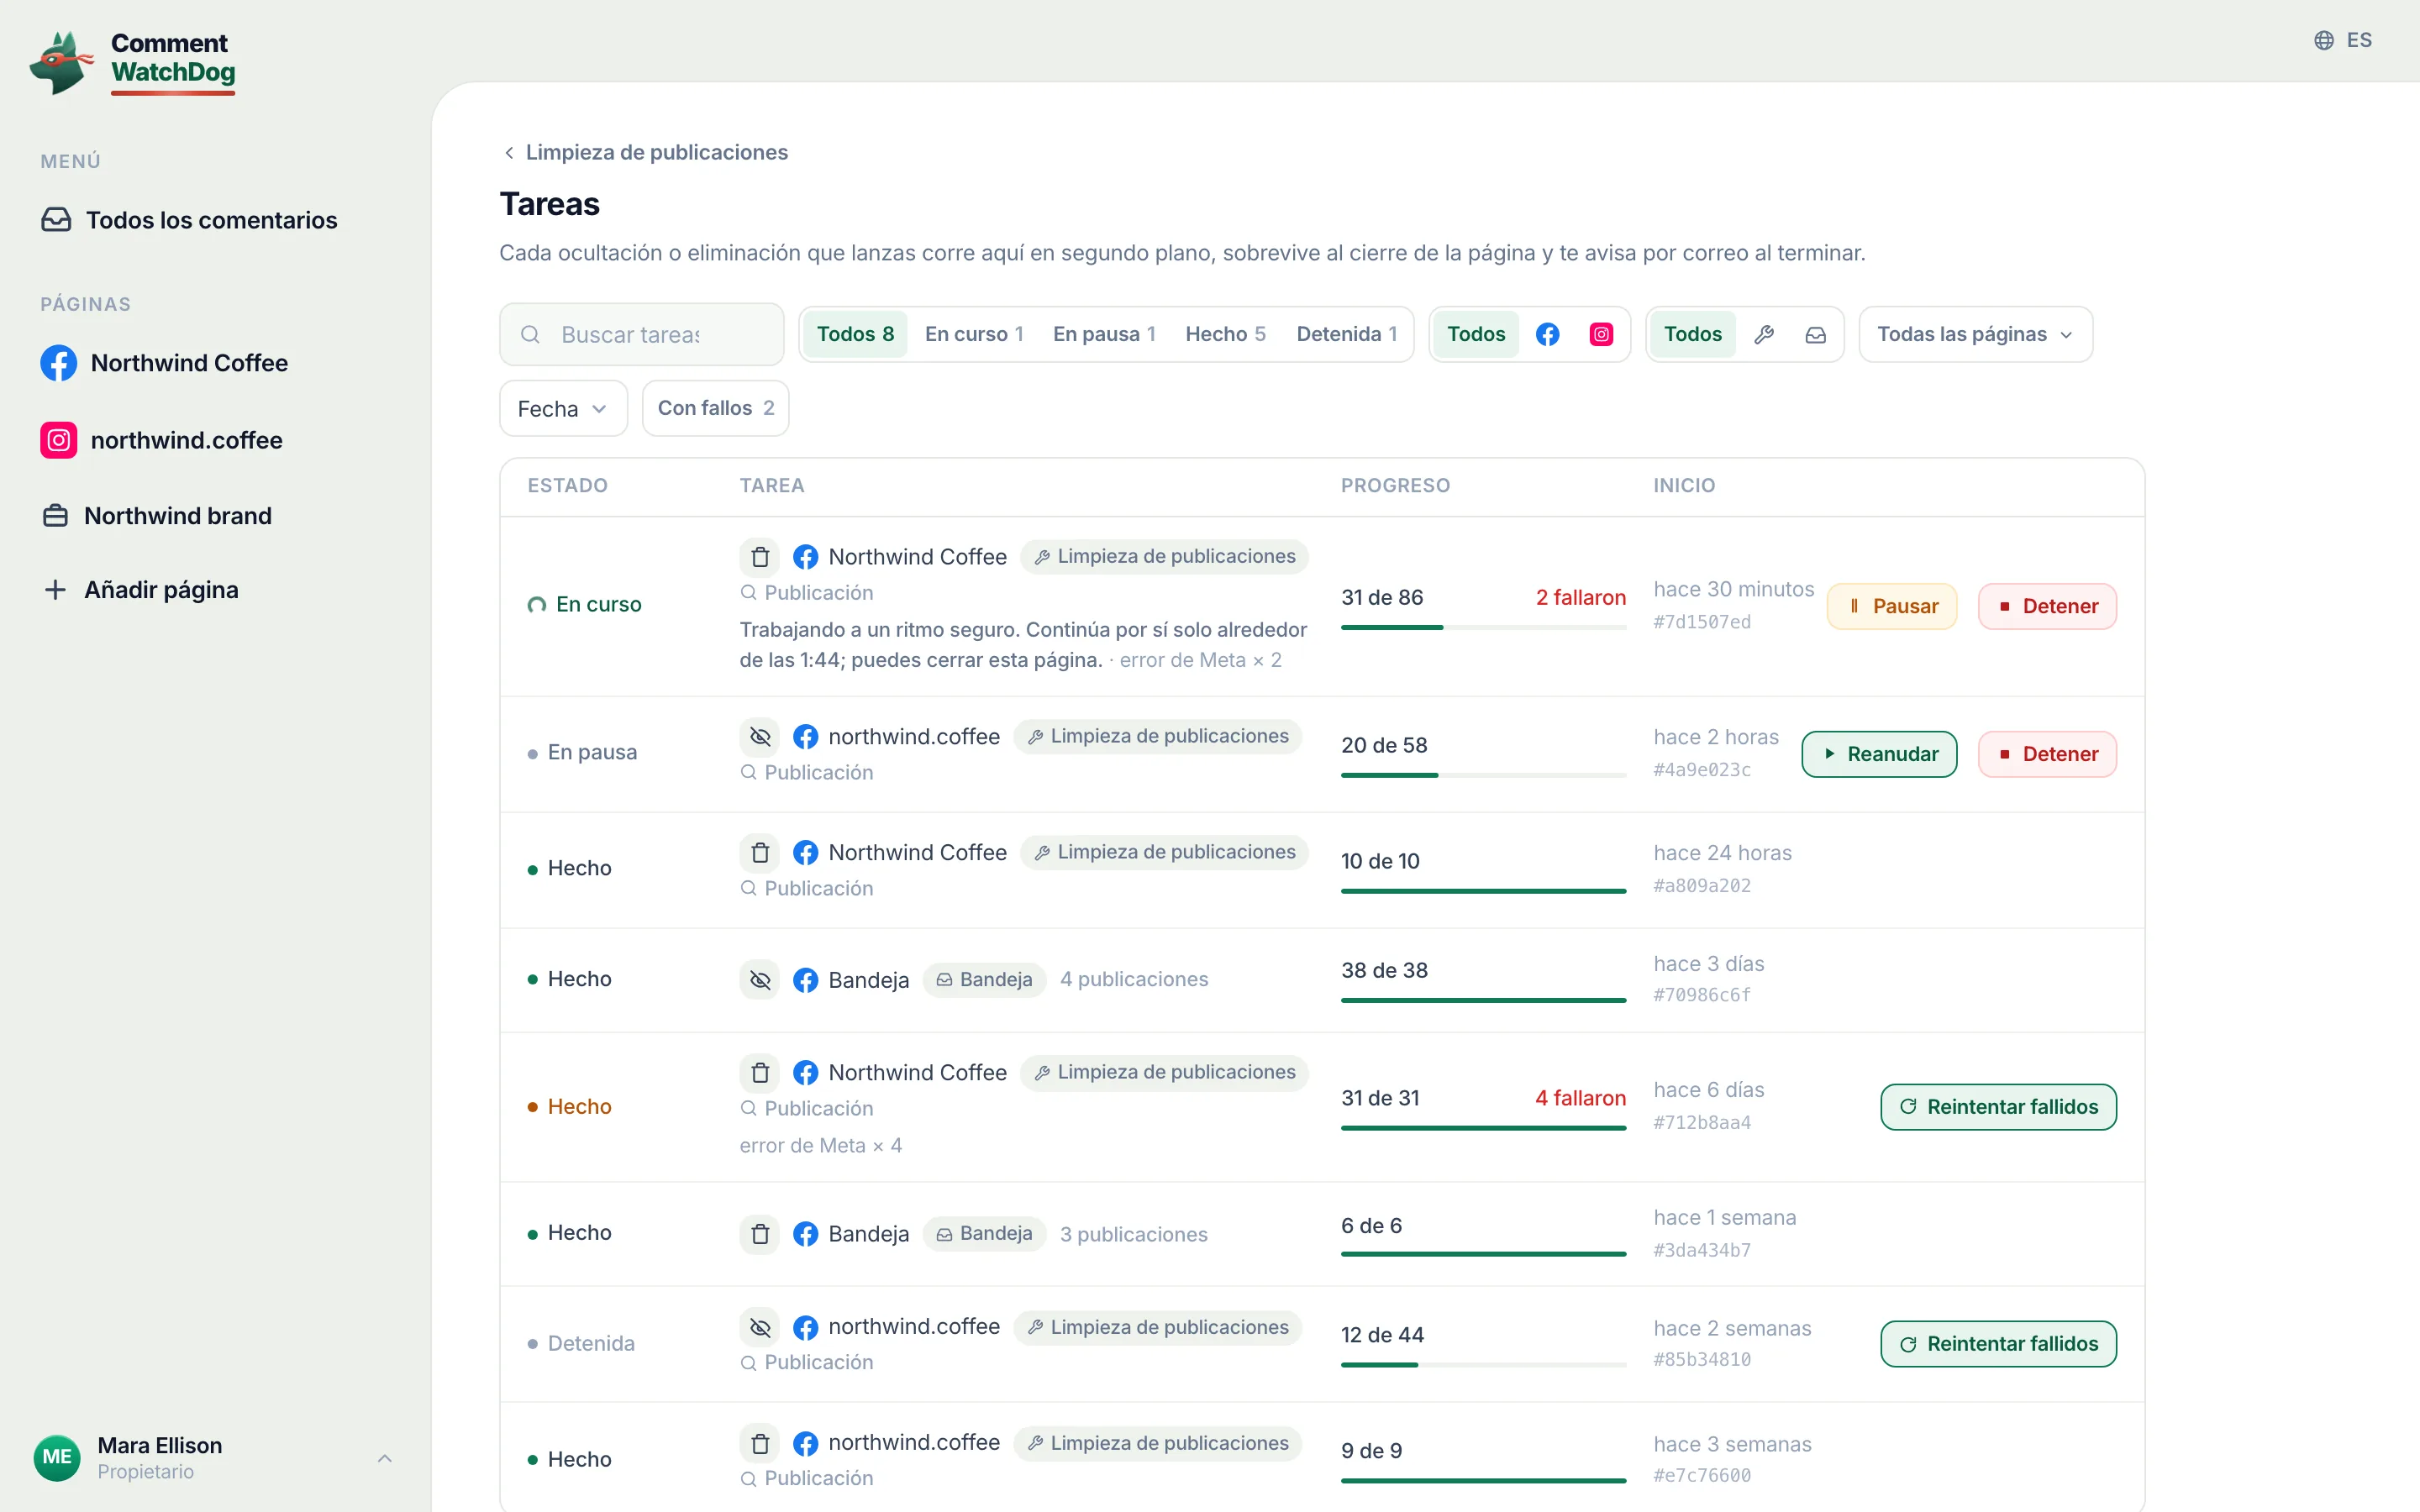2420x1512 pixels.
Task: Click the back chevron beside Limpieza de publicaciones
Action: 509,152
